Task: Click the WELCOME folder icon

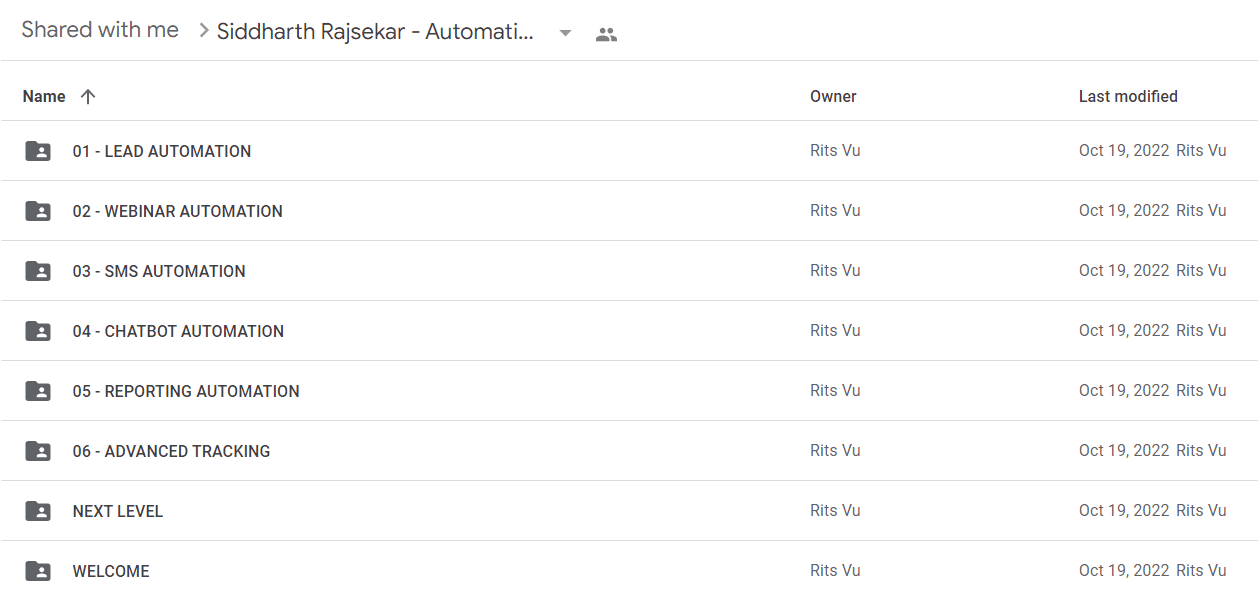Action: 38,571
